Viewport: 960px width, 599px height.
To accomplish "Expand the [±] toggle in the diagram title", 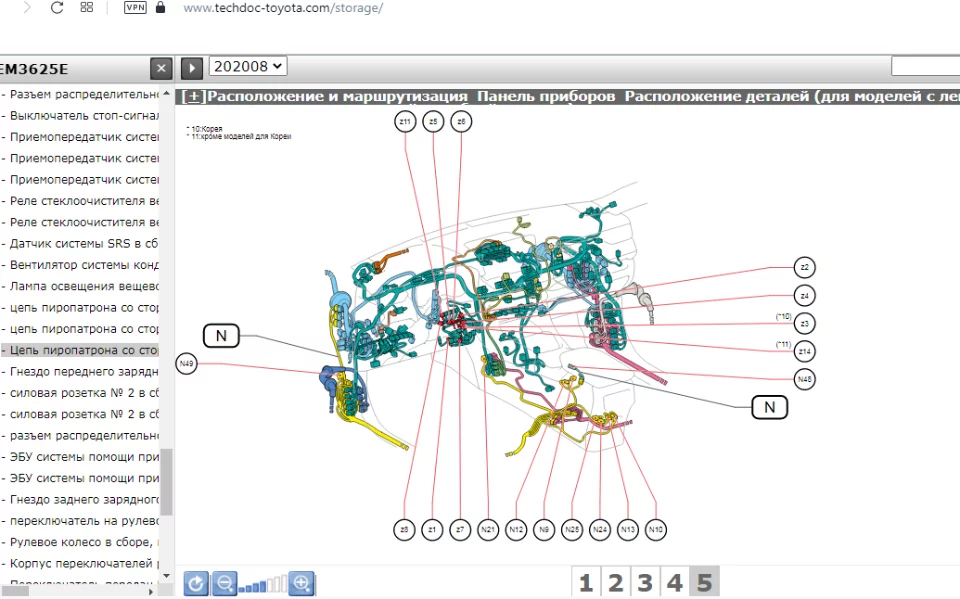I will (x=194, y=96).
